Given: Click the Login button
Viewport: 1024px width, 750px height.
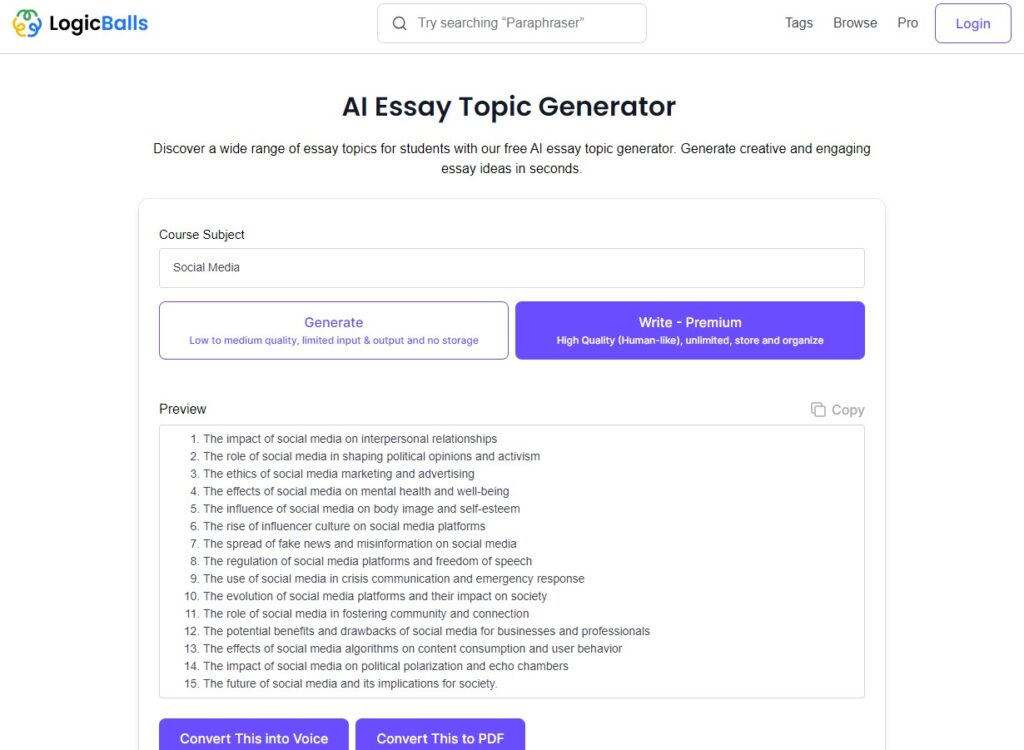Looking at the screenshot, I should pyautogui.click(x=971, y=22).
